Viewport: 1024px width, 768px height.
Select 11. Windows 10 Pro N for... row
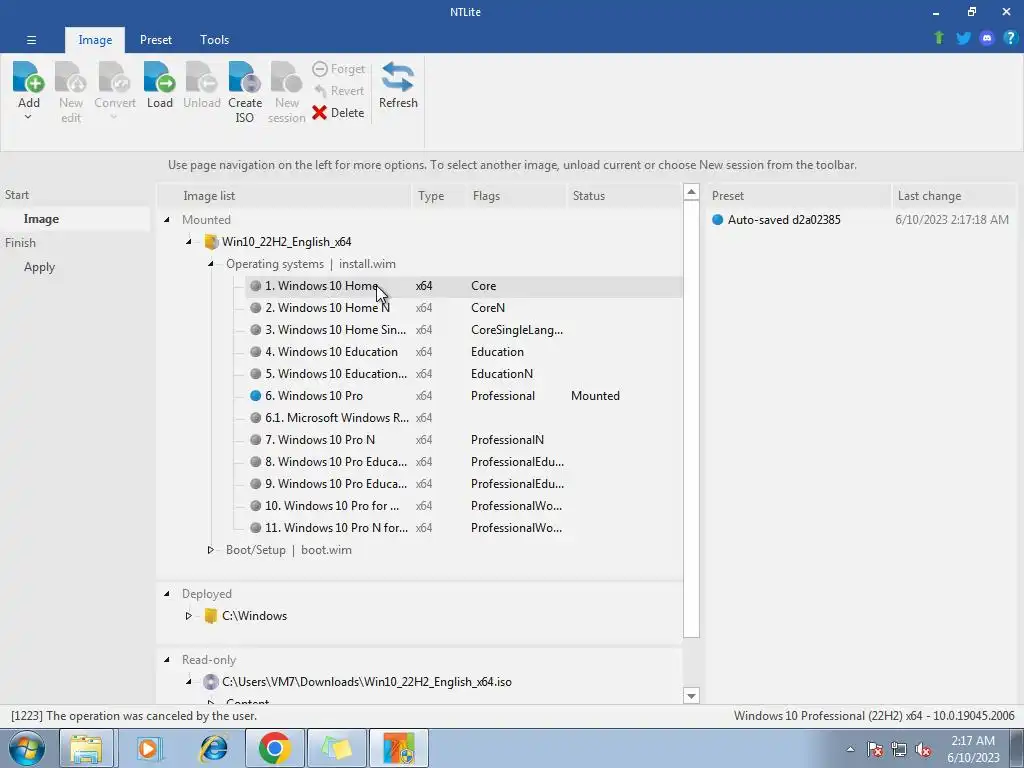tap(464, 528)
